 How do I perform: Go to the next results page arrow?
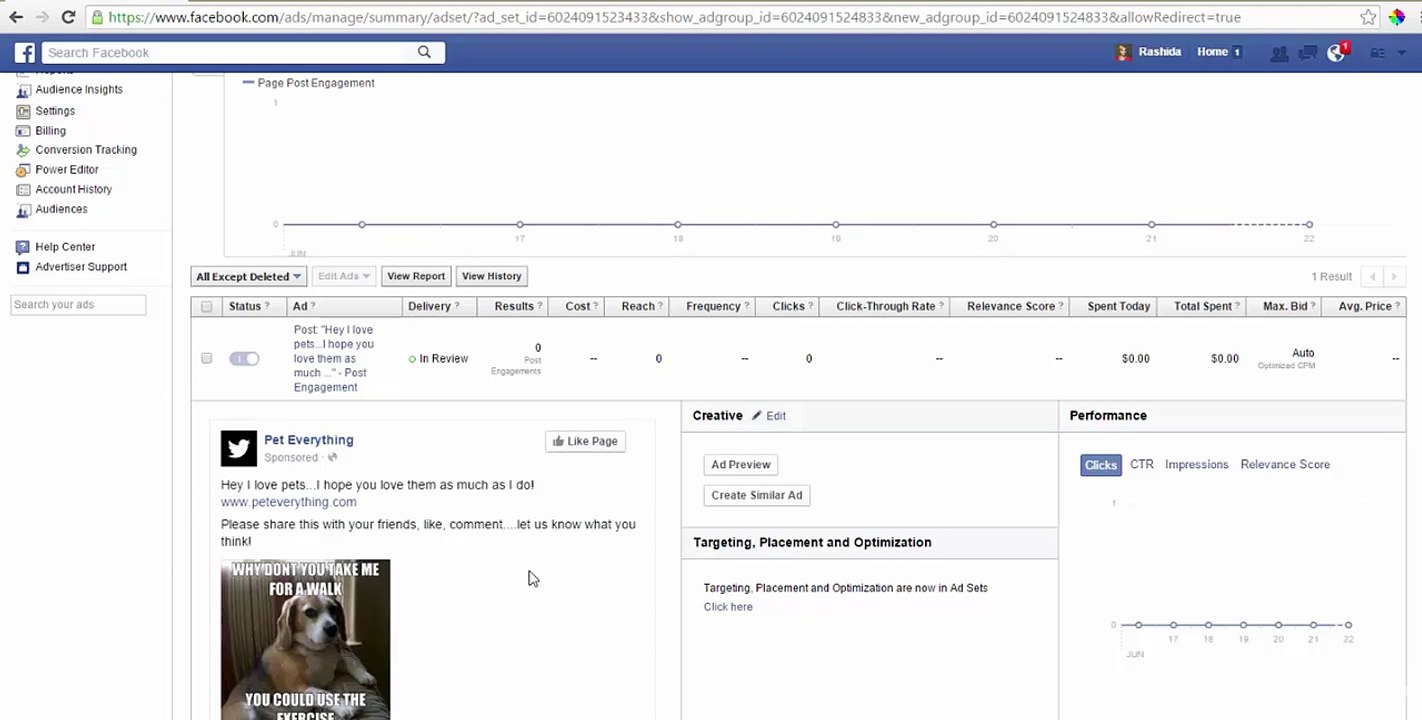pos(1394,277)
